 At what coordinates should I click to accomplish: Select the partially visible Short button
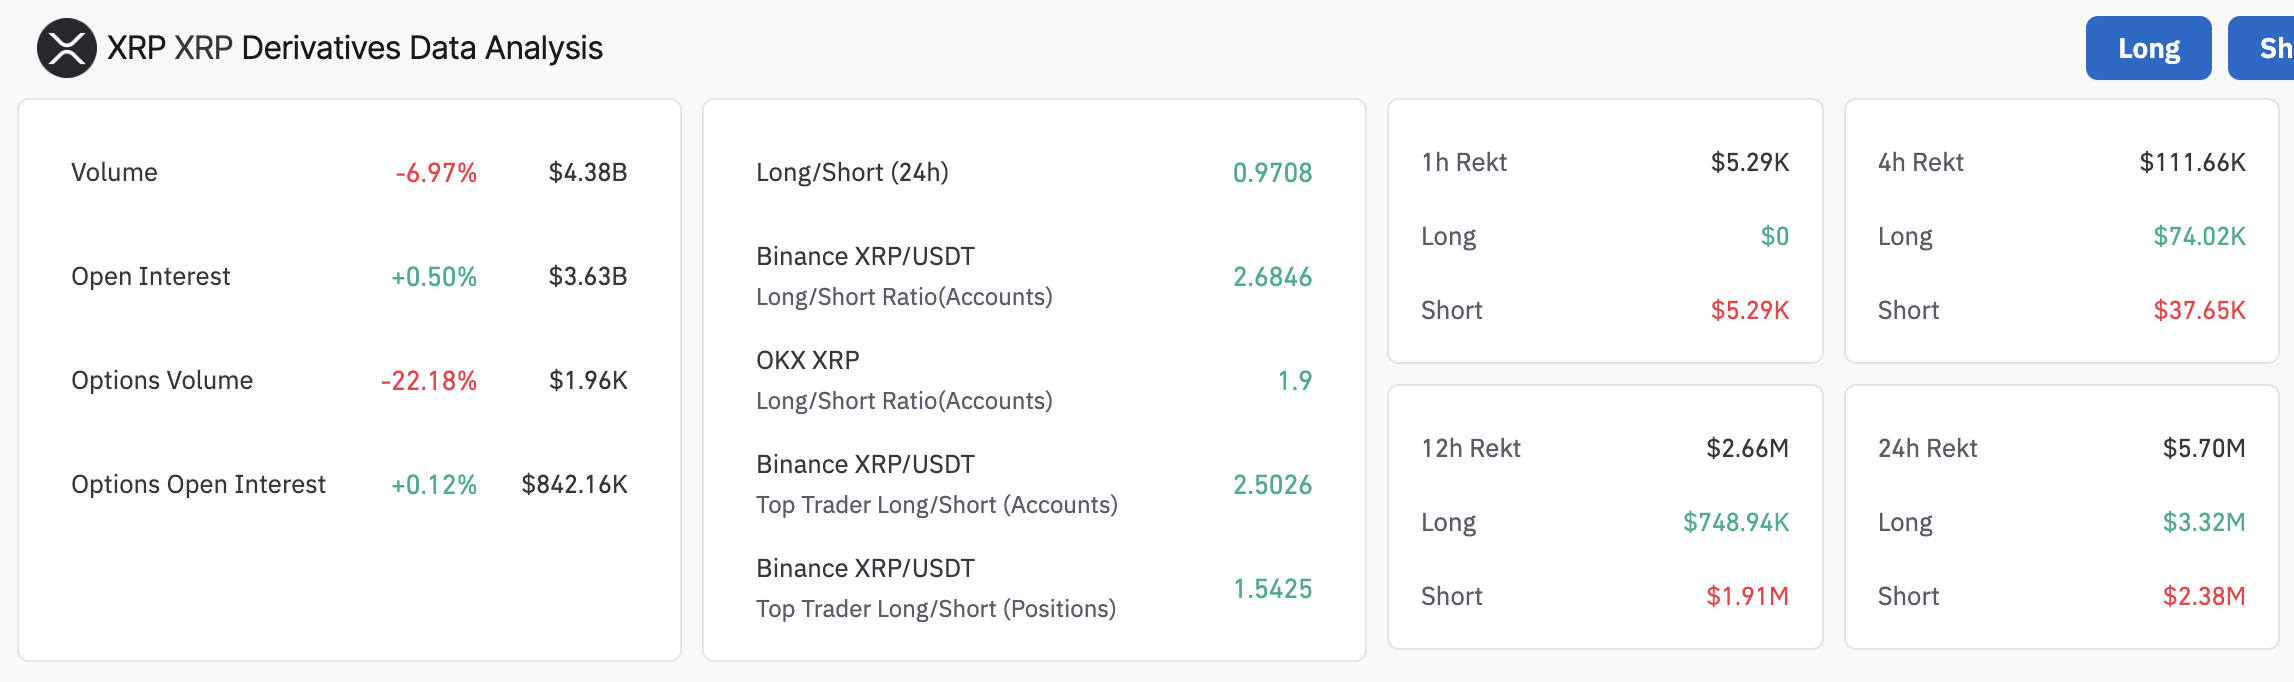pyautogui.click(x=2262, y=48)
